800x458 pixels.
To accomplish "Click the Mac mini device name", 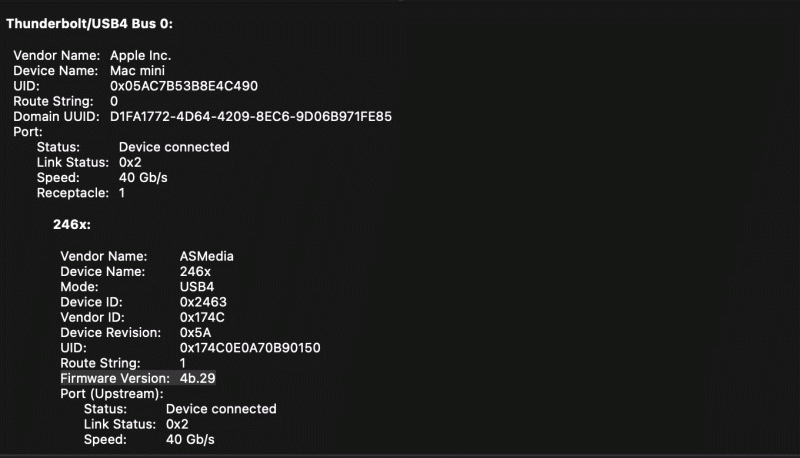I will click(139, 71).
